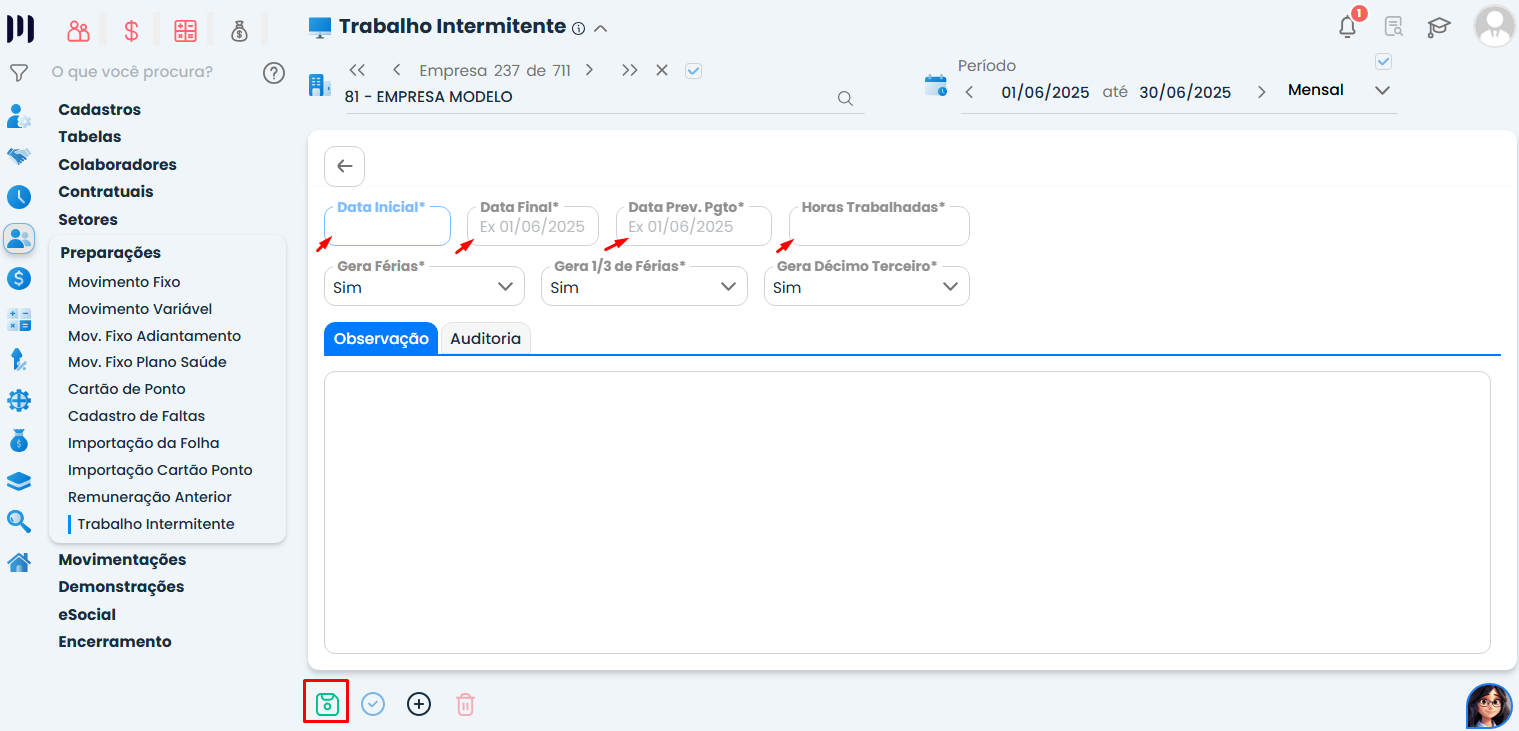Open the help question mark icon

pyautogui.click(x=273, y=73)
